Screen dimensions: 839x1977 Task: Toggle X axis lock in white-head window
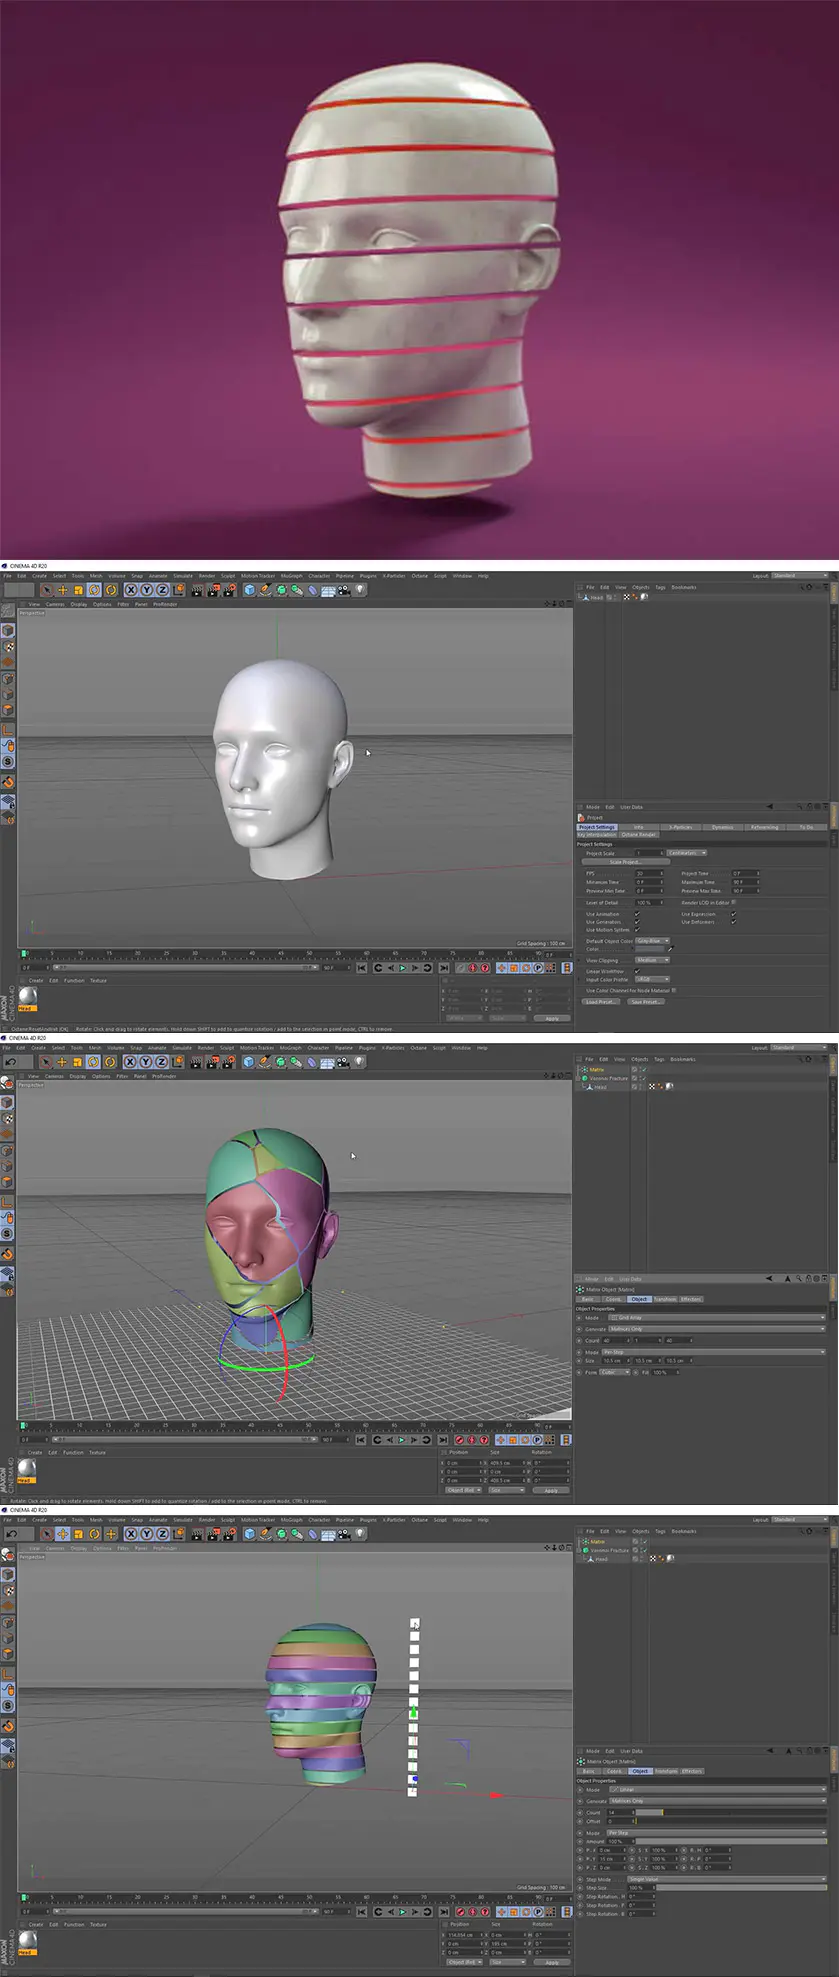click(131, 590)
